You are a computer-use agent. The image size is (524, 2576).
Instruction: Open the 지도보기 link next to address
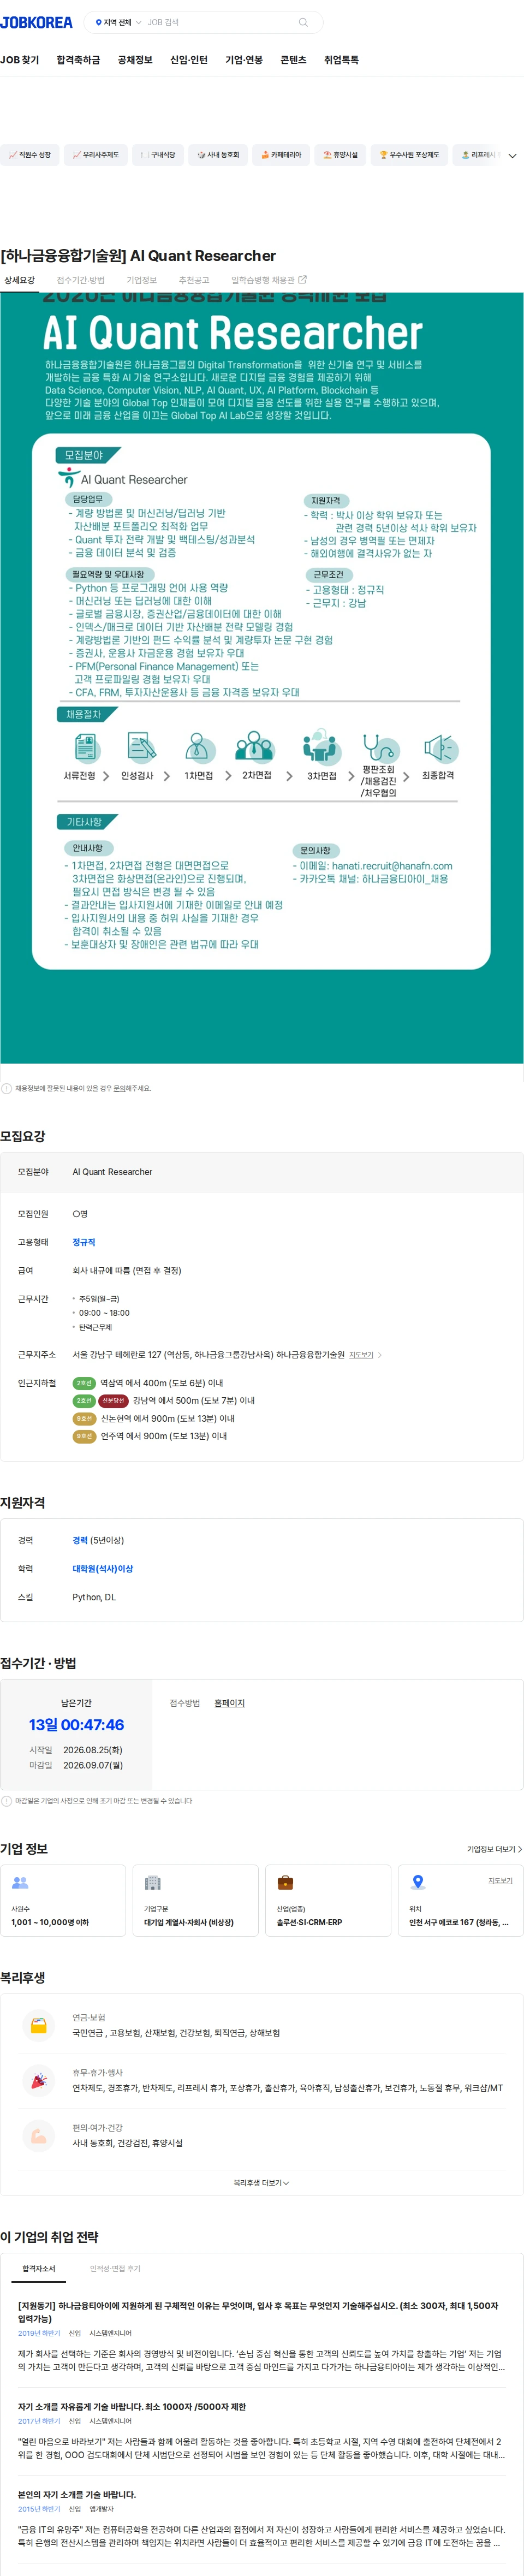point(361,1354)
